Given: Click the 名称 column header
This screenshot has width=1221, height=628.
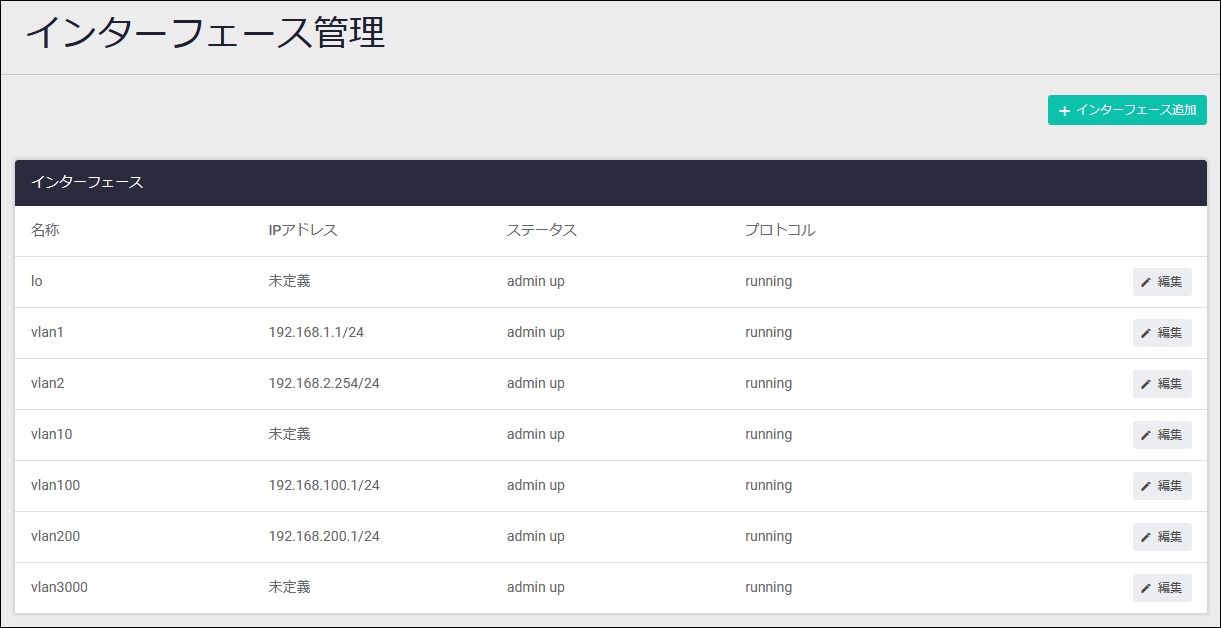Looking at the screenshot, I should [x=45, y=230].
